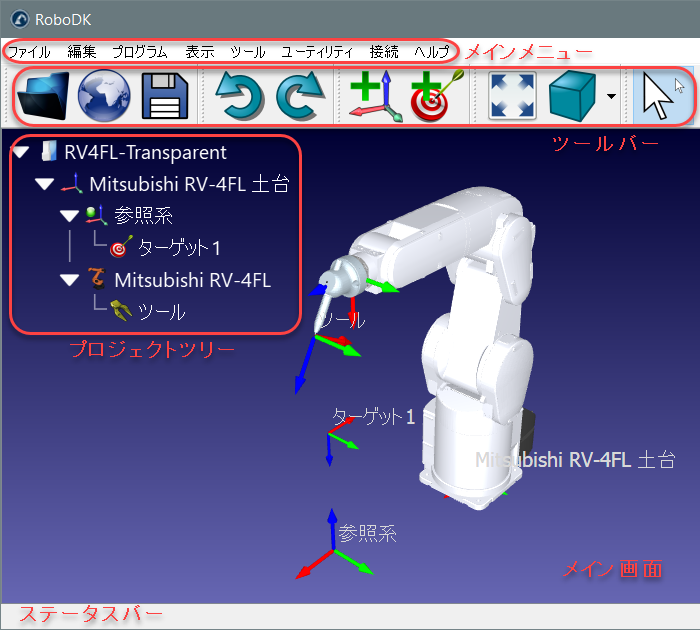The height and width of the screenshot is (630, 700).
Task: Open the プログラム menu
Action: click(140, 52)
